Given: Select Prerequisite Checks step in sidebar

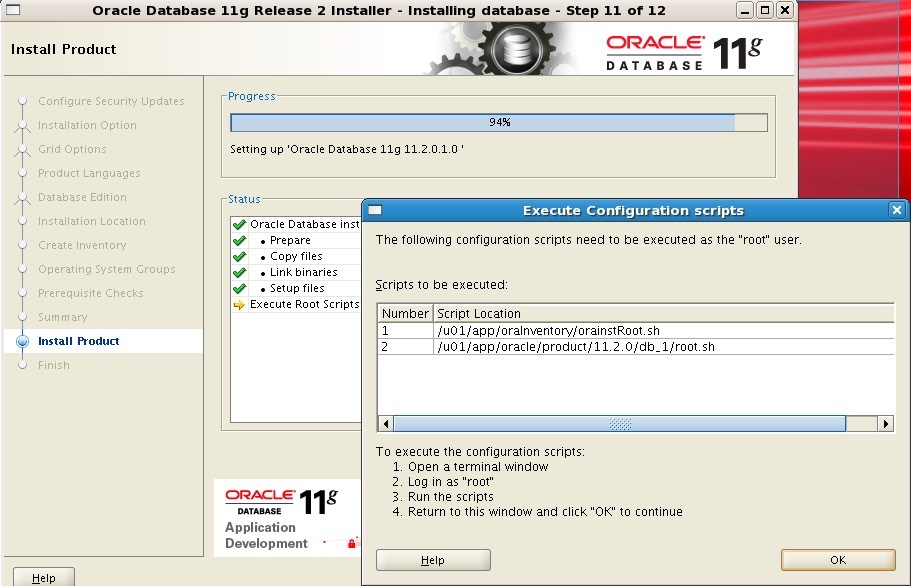Looking at the screenshot, I should coord(90,293).
